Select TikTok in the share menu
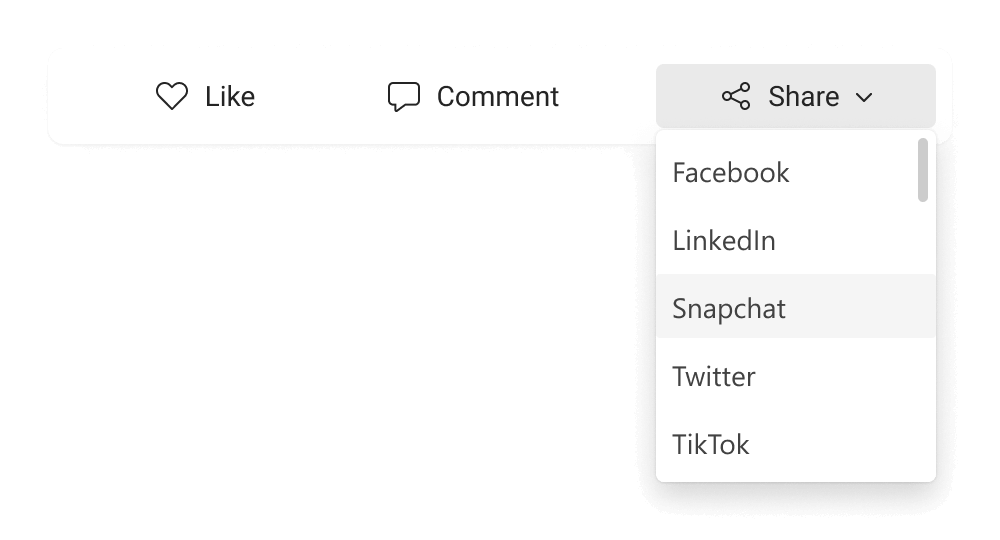This screenshot has height=540, width=1000. [x=711, y=445]
